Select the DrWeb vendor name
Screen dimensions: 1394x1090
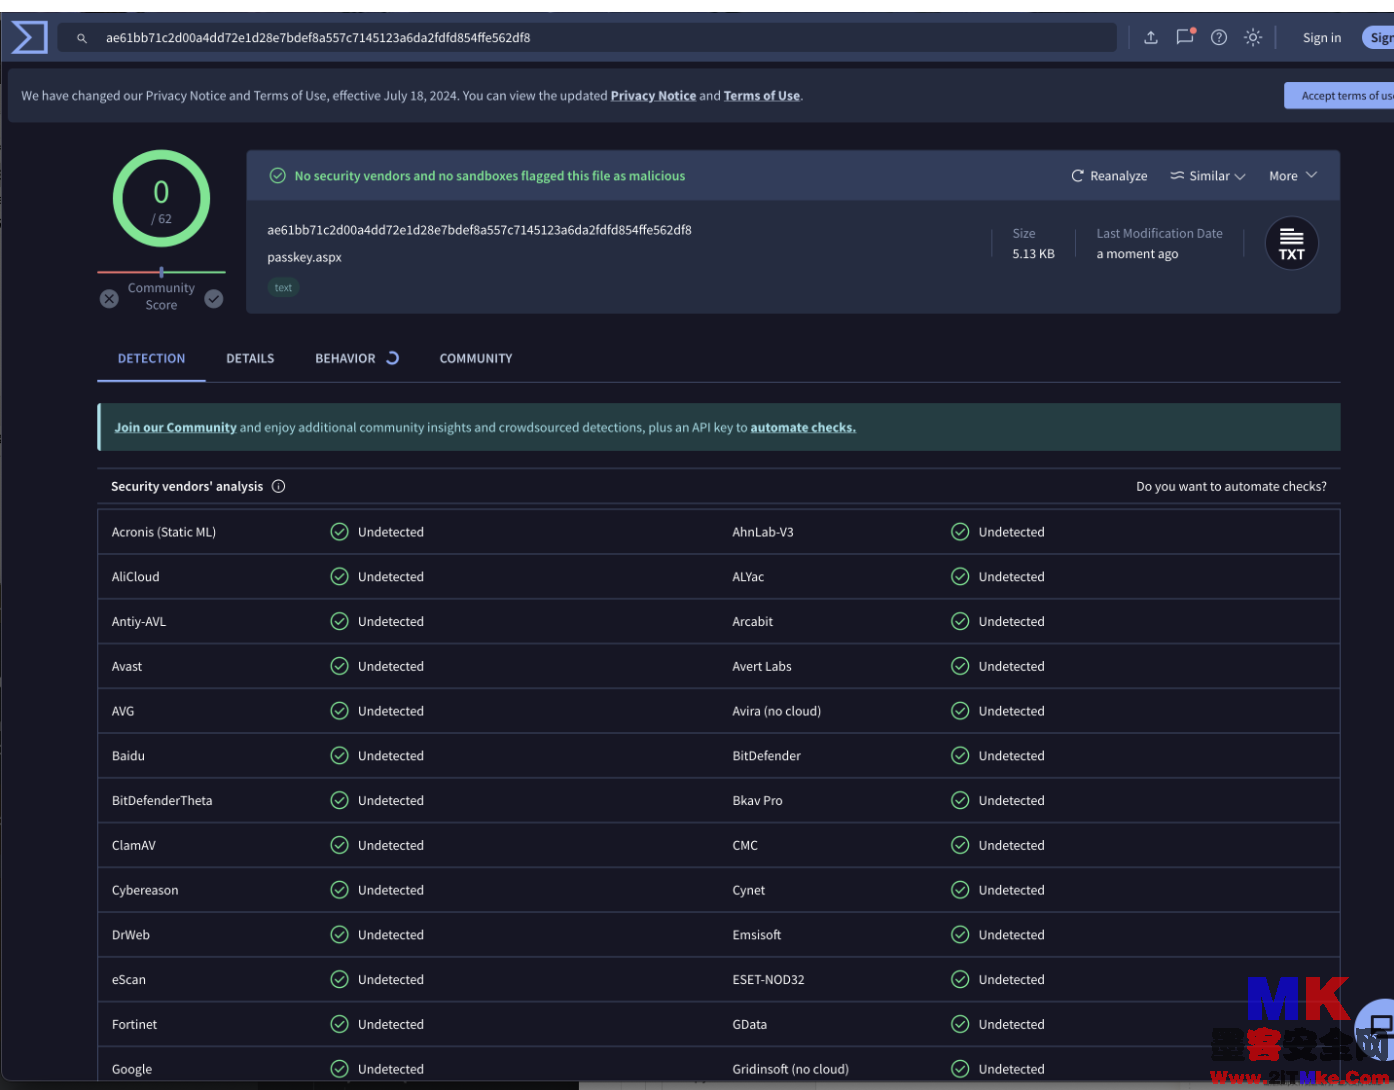(x=131, y=935)
